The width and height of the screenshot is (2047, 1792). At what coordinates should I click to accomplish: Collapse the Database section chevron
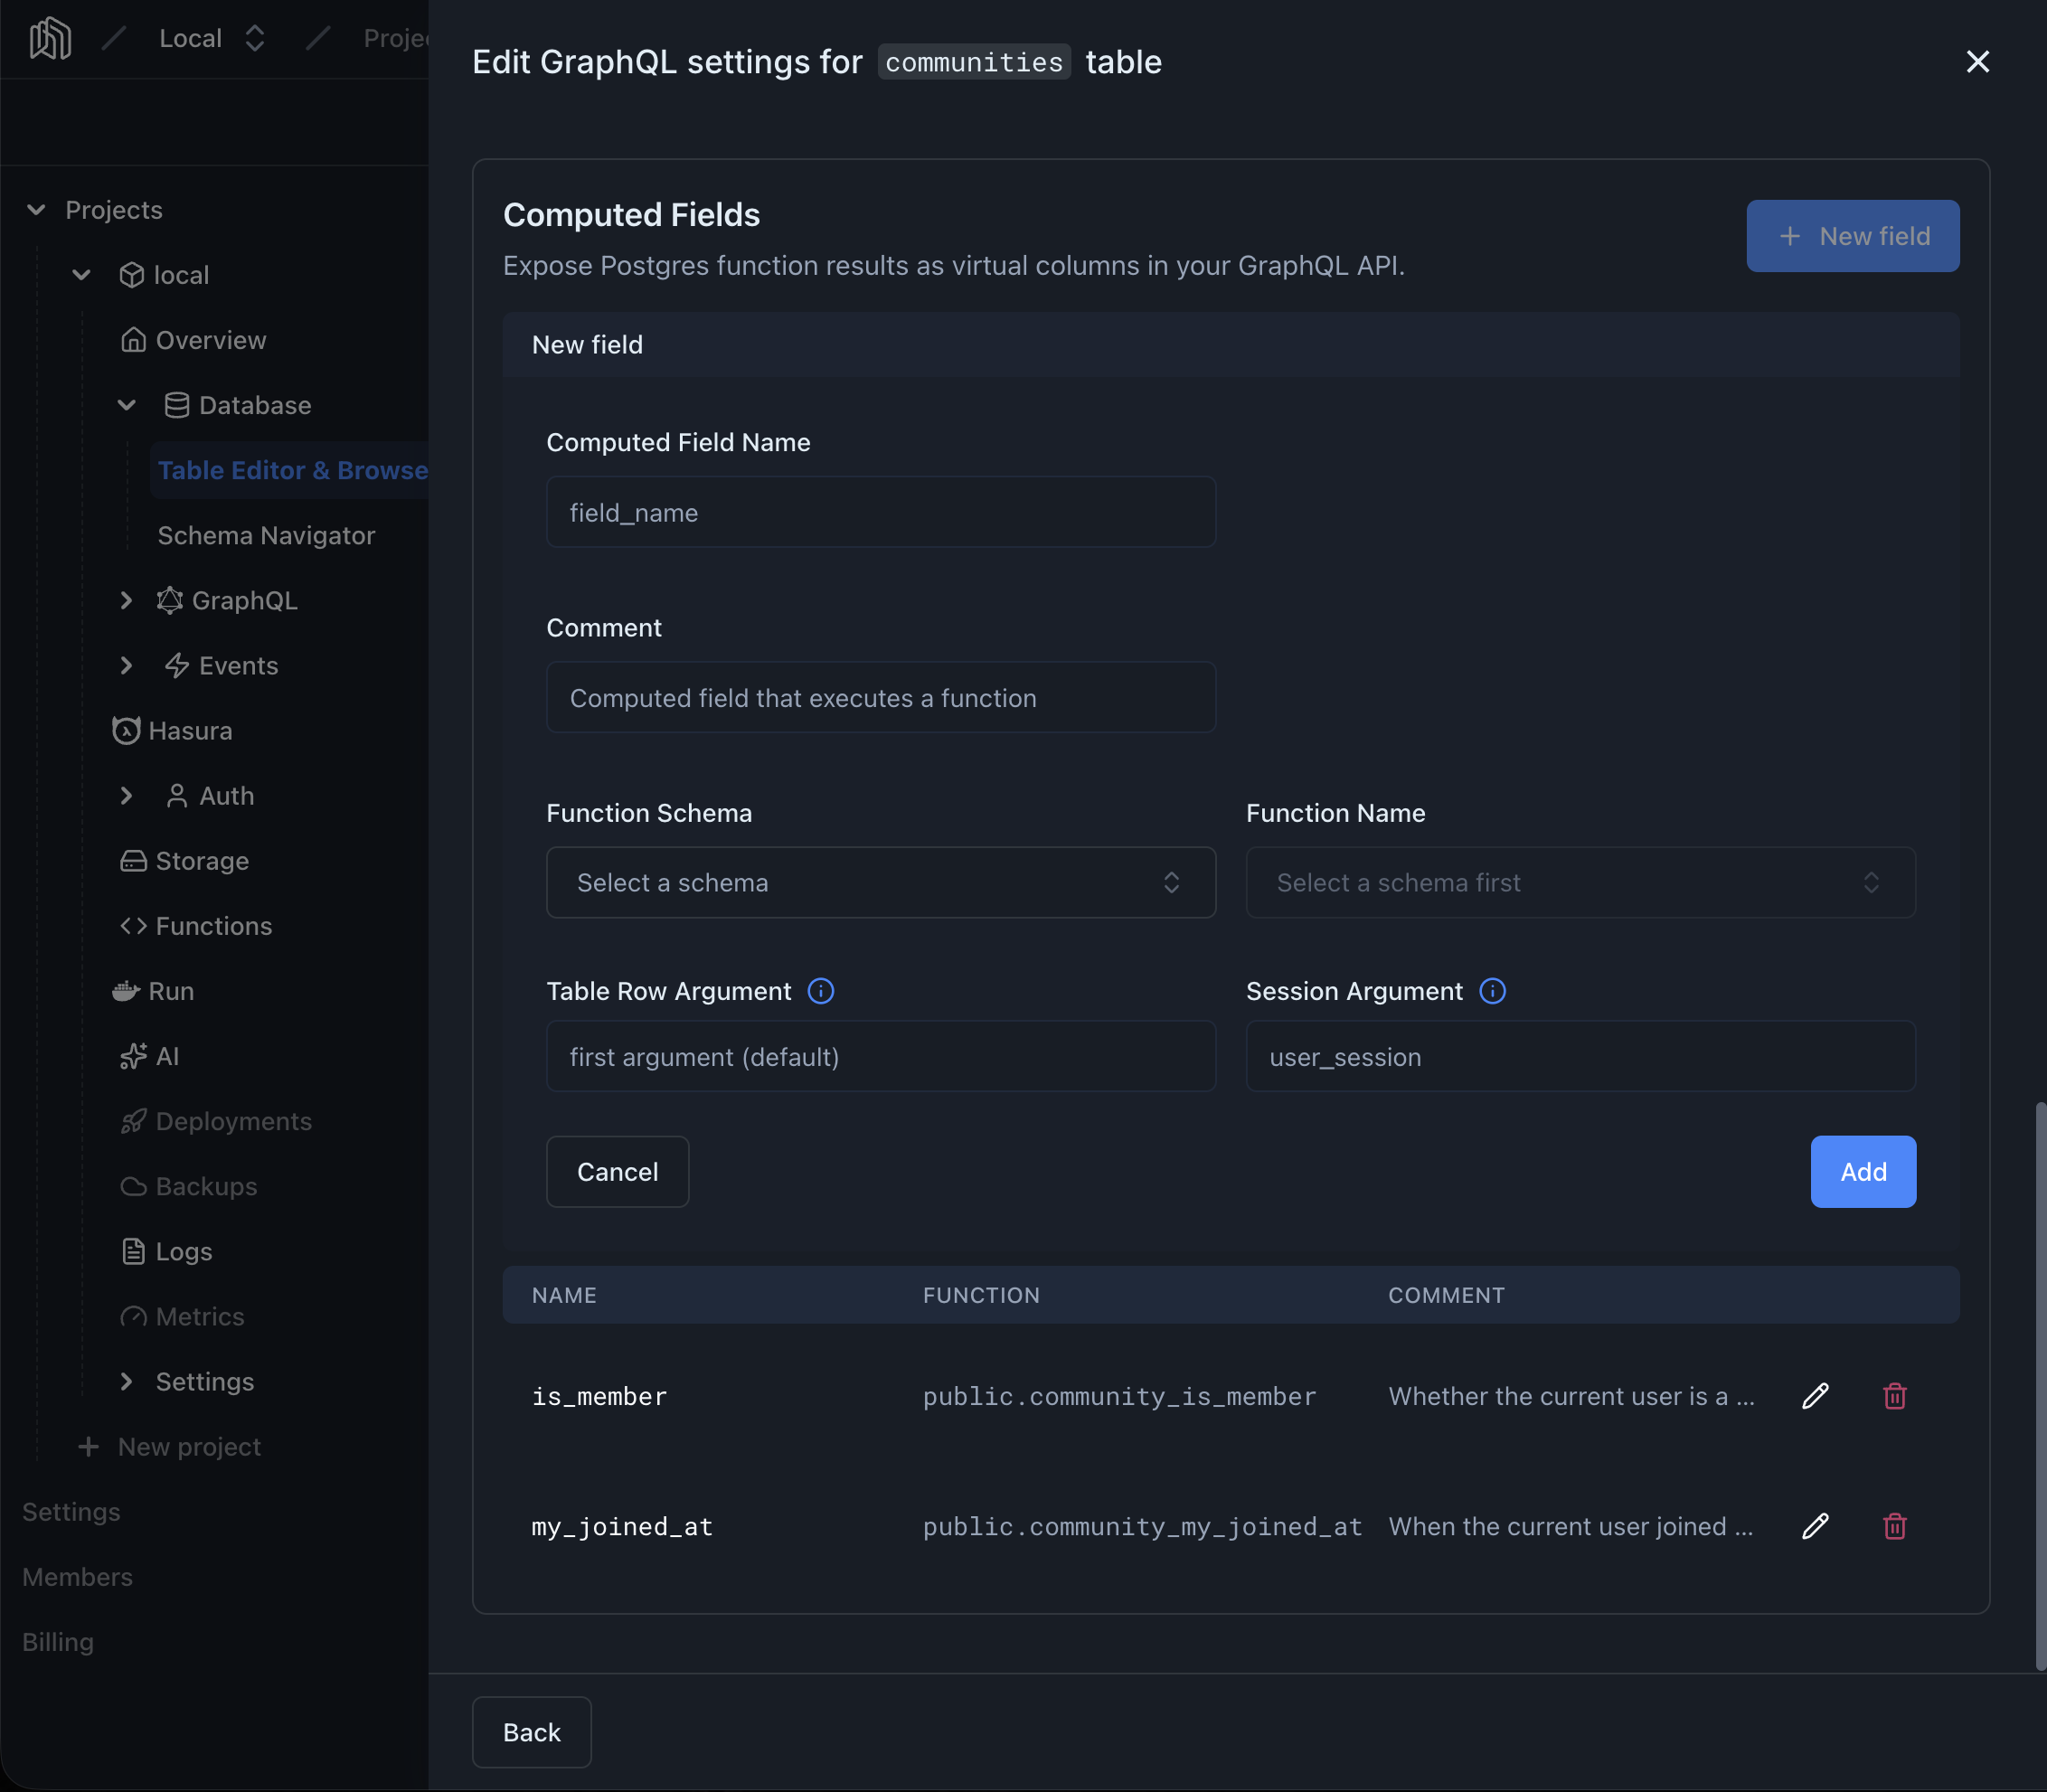tap(126, 405)
